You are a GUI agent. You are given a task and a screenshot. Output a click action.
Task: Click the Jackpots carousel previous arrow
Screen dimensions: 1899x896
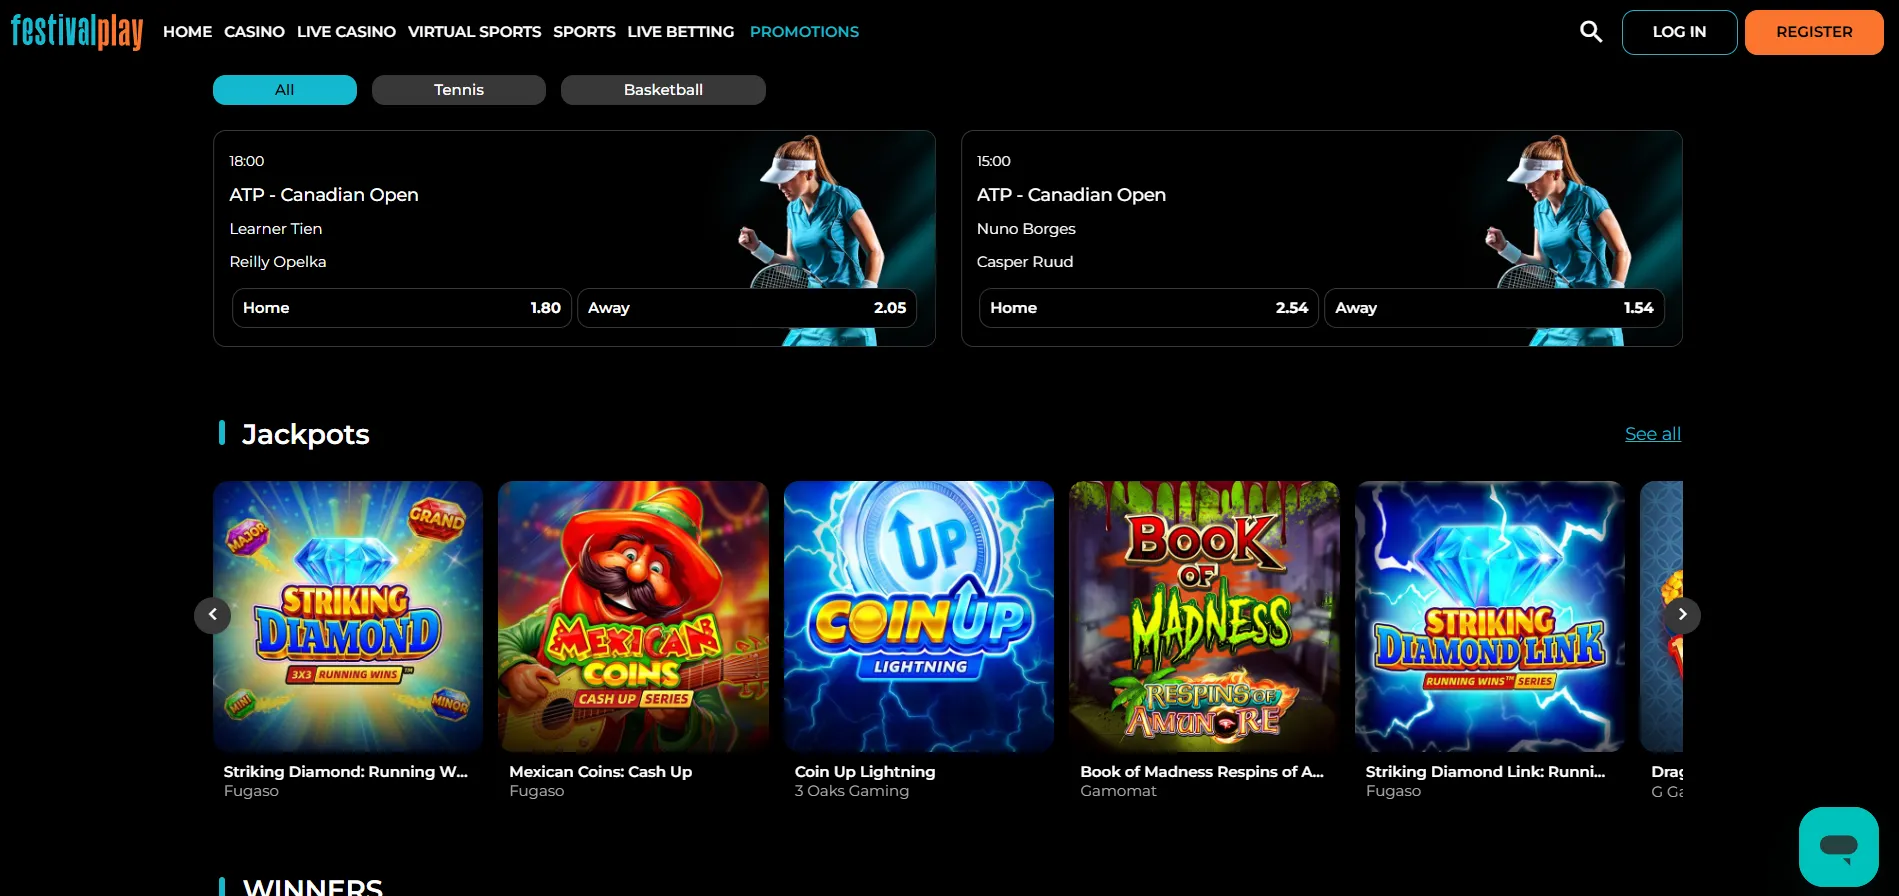coord(212,615)
